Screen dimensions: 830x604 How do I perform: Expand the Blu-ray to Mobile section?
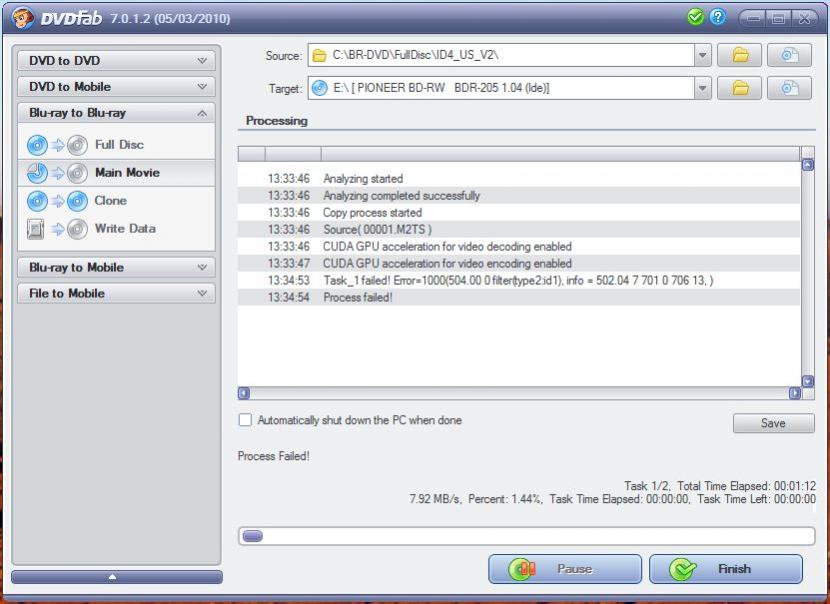pyautogui.click(x=116, y=268)
